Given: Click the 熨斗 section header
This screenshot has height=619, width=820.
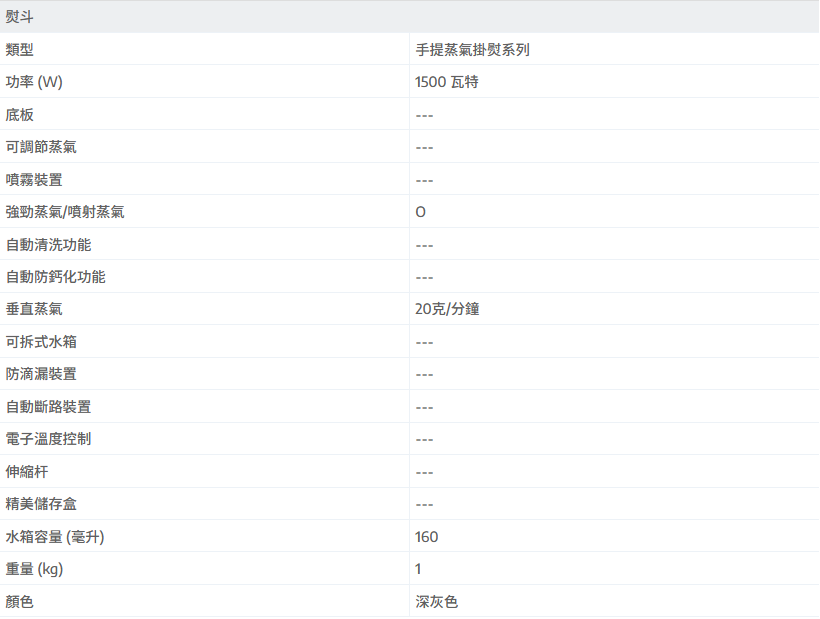Looking at the screenshot, I should tap(20, 17).
